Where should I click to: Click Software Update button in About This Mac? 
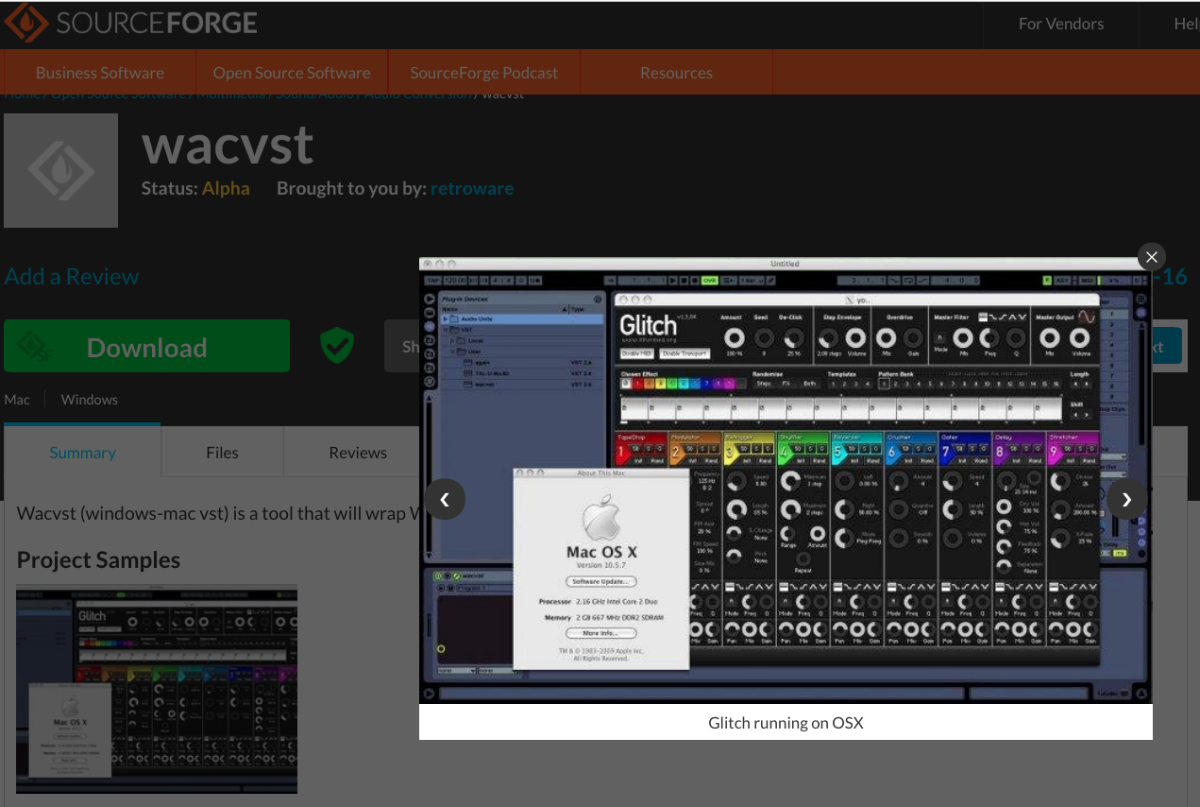point(601,581)
